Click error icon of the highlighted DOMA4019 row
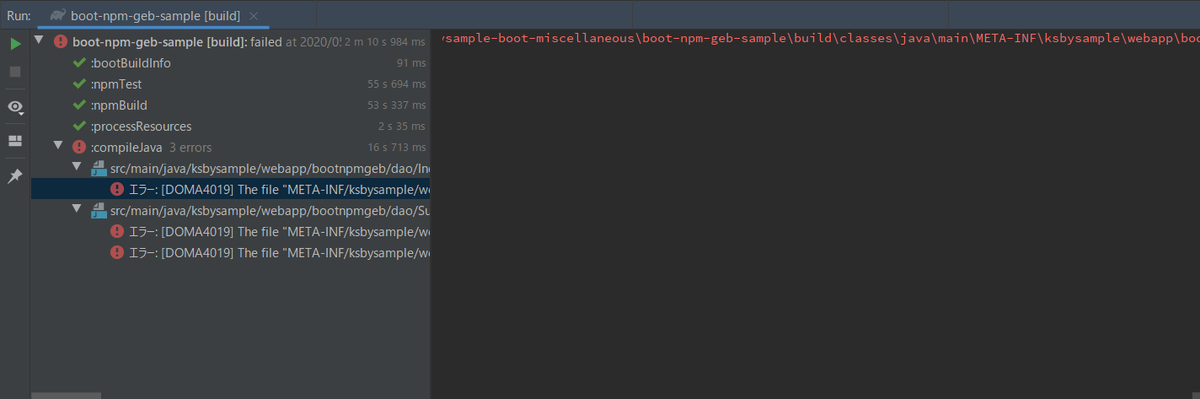This screenshot has height=399, width=1200. coord(117,189)
